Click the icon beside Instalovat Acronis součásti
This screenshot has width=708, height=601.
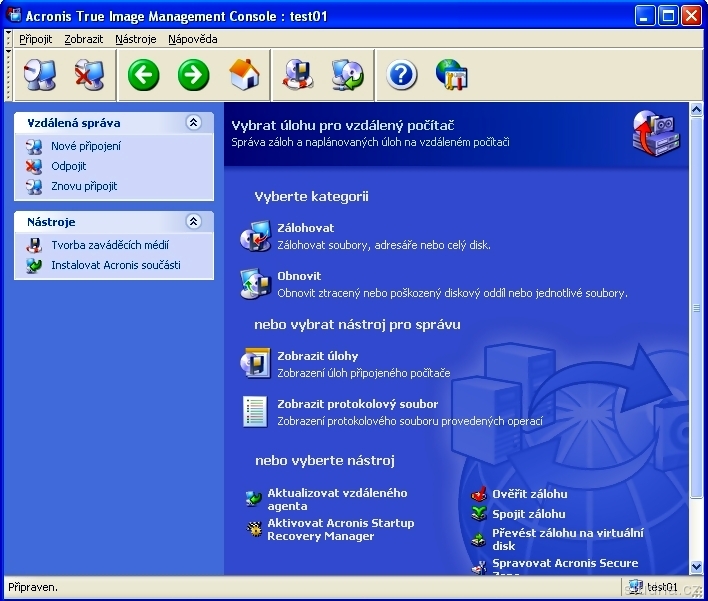coord(34,266)
